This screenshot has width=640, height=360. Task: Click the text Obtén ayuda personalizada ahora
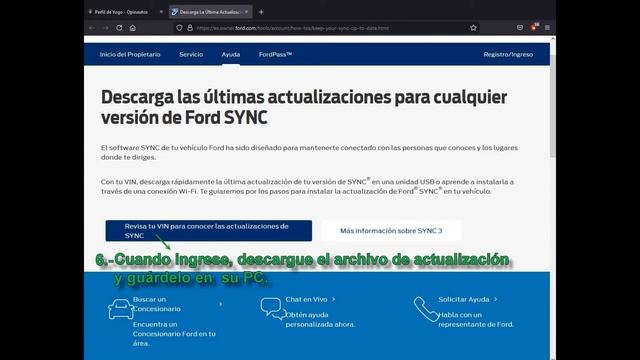[x=320, y=320]
